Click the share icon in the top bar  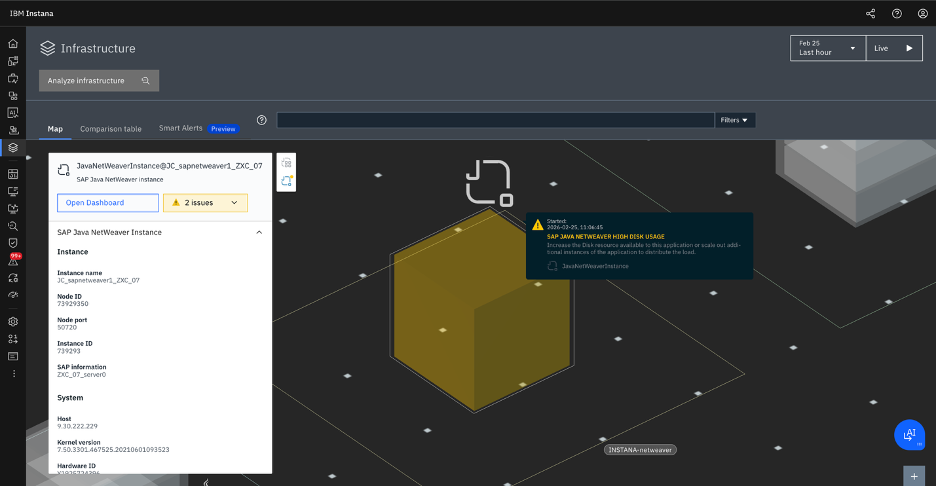870,14
